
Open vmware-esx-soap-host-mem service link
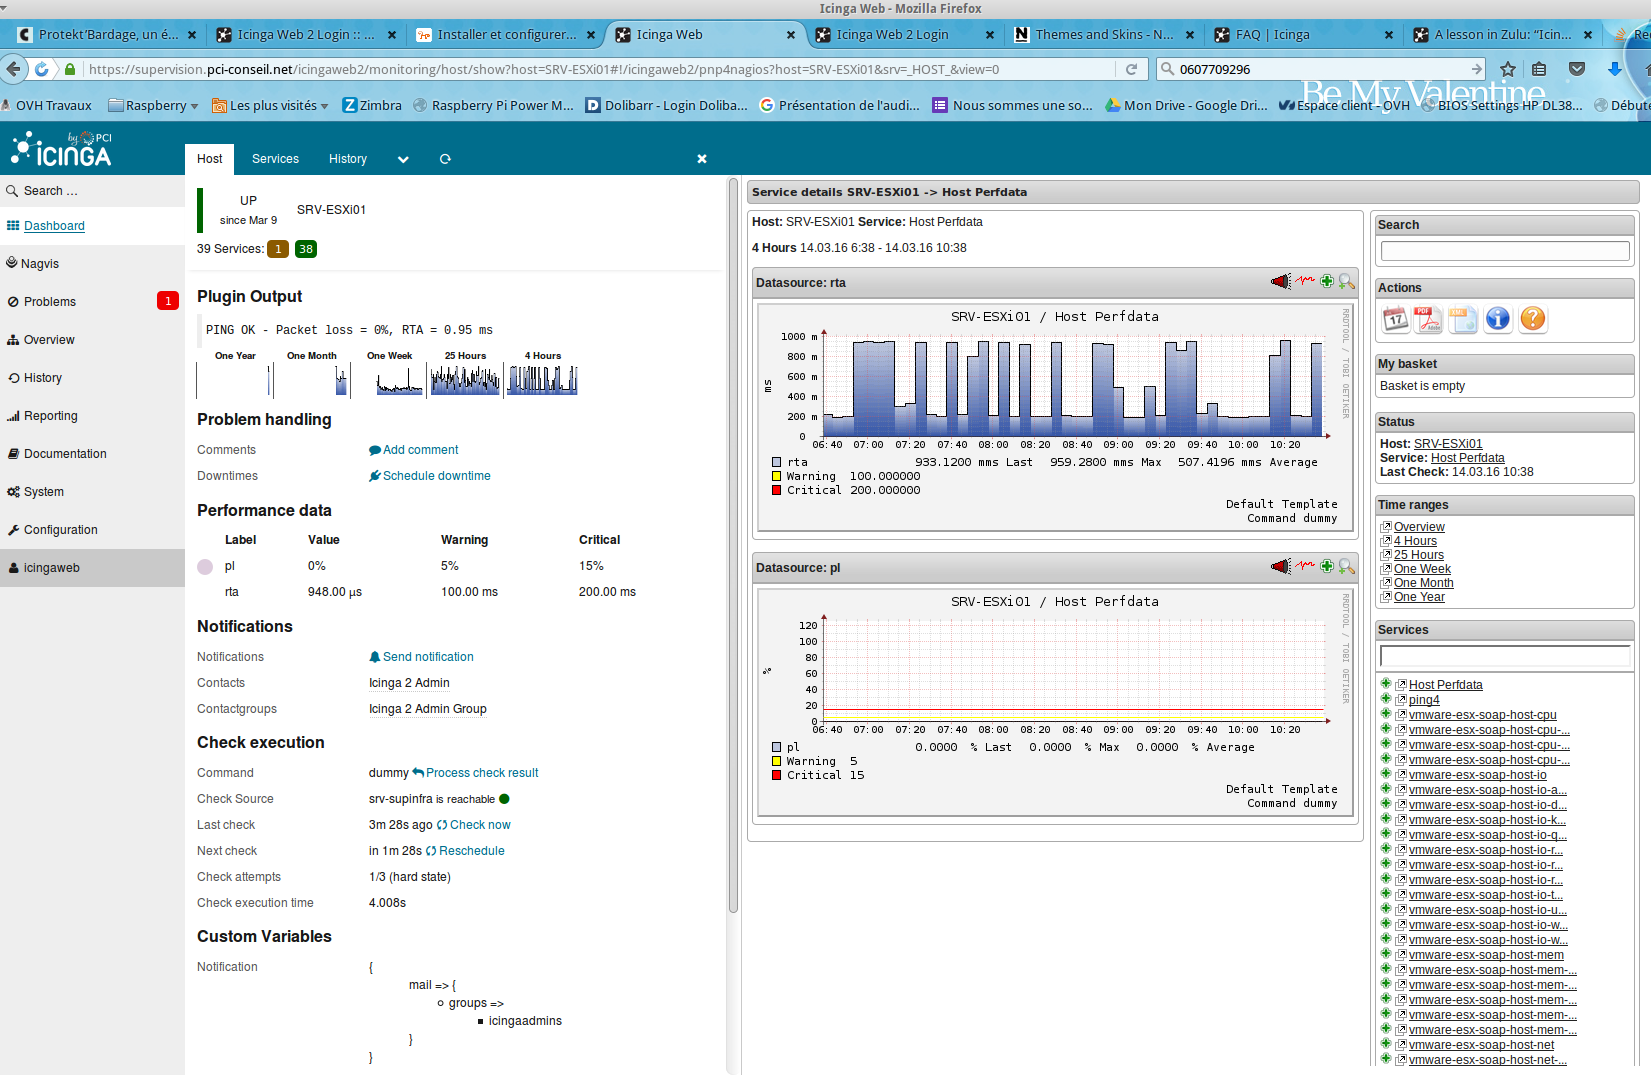pyautogui.click(x=1486, y=955)
